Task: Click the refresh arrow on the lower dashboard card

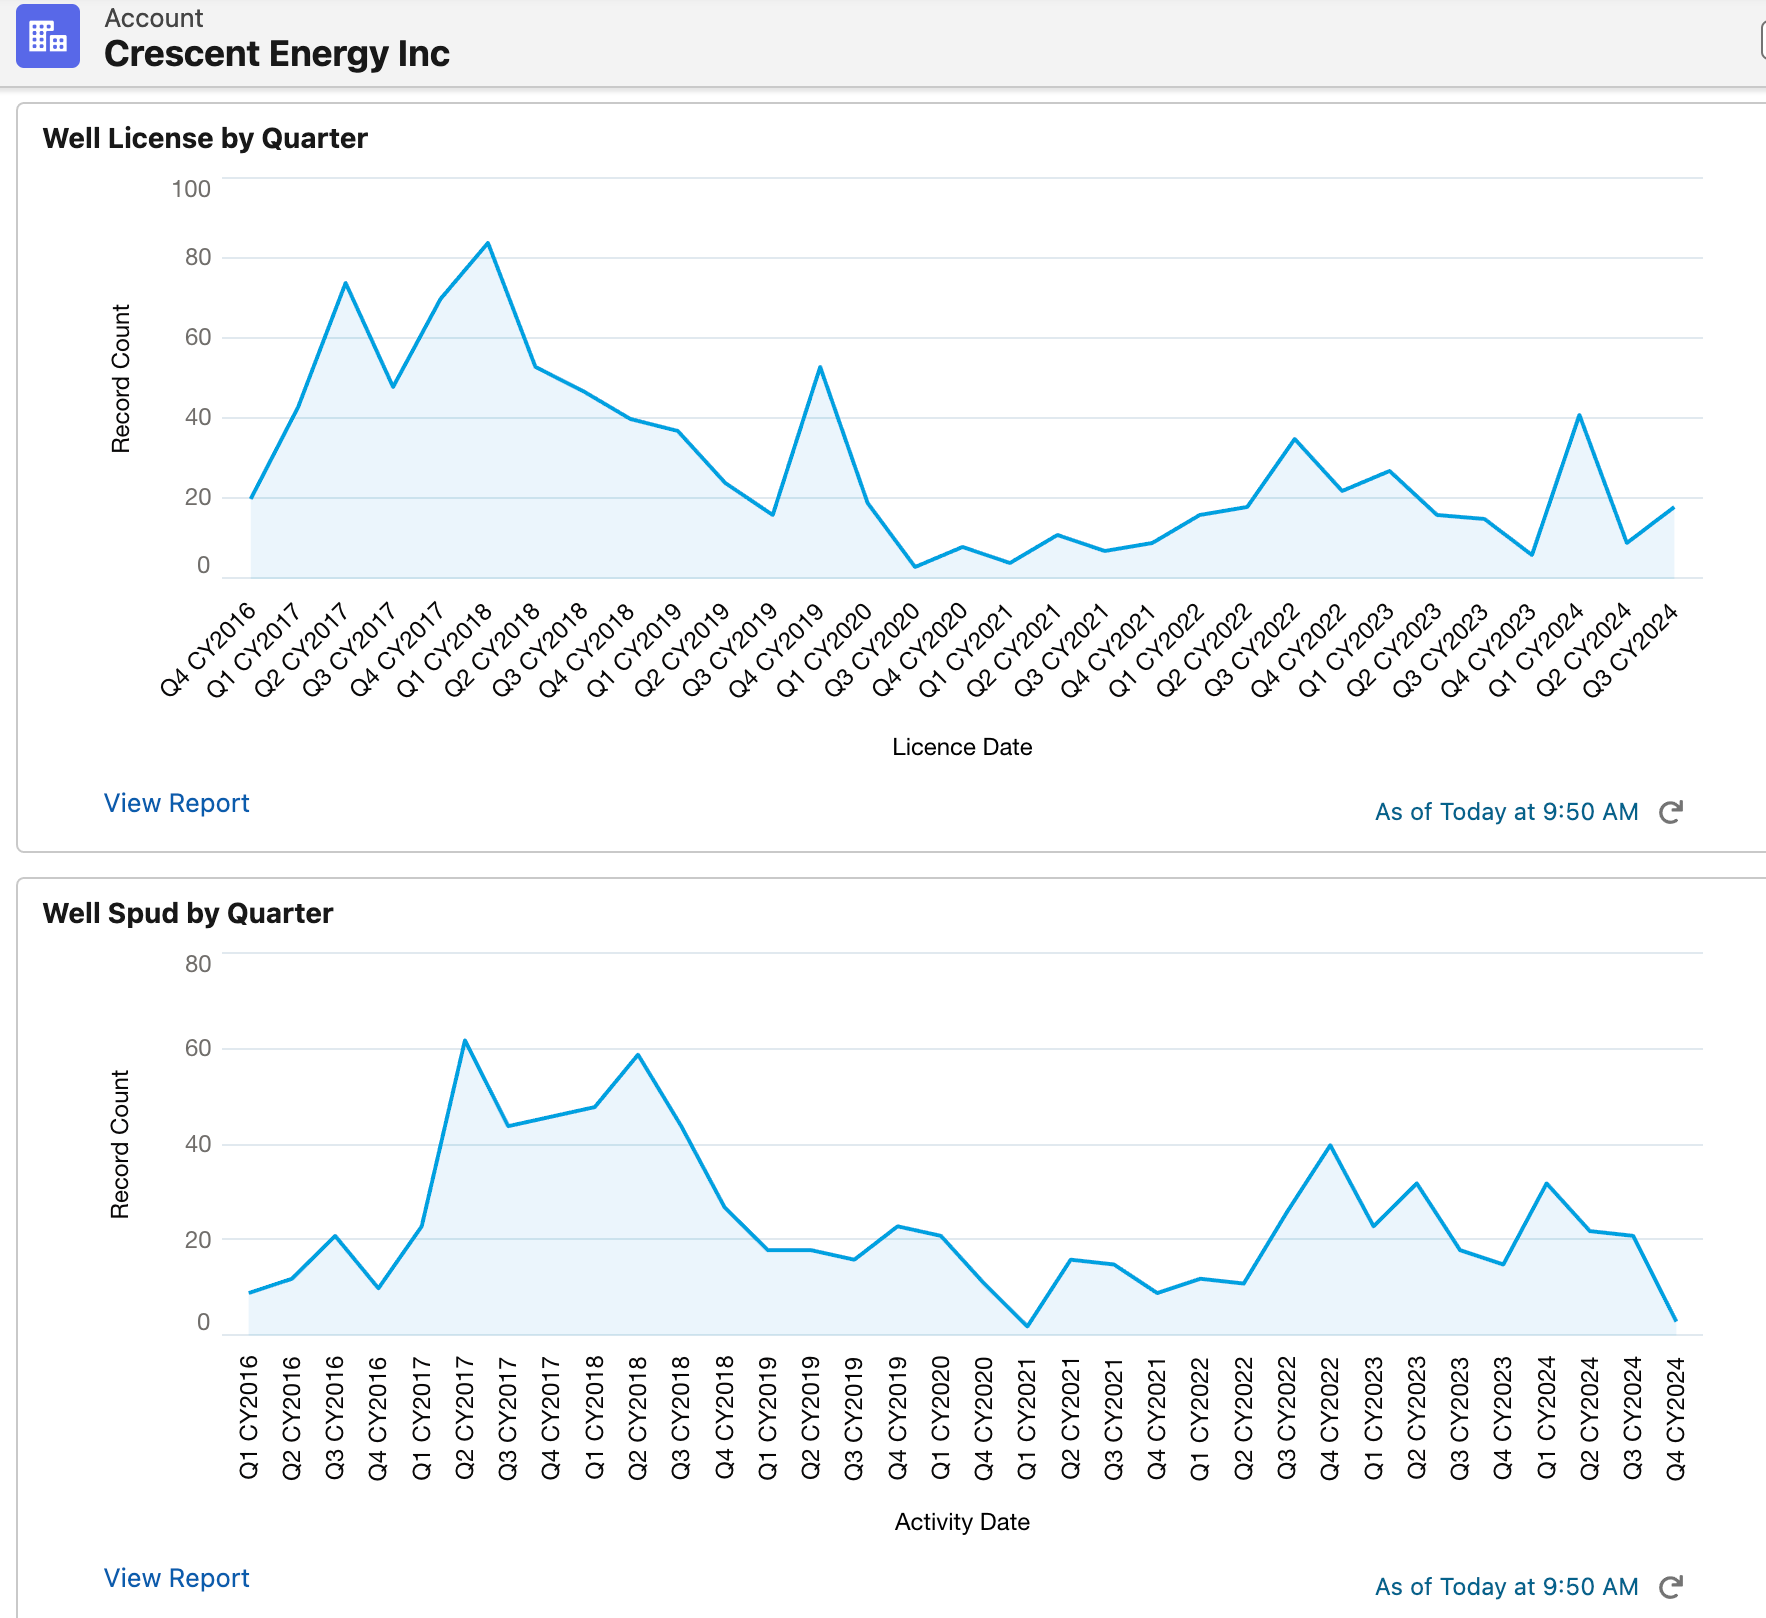Action: coord(1672,1587)
